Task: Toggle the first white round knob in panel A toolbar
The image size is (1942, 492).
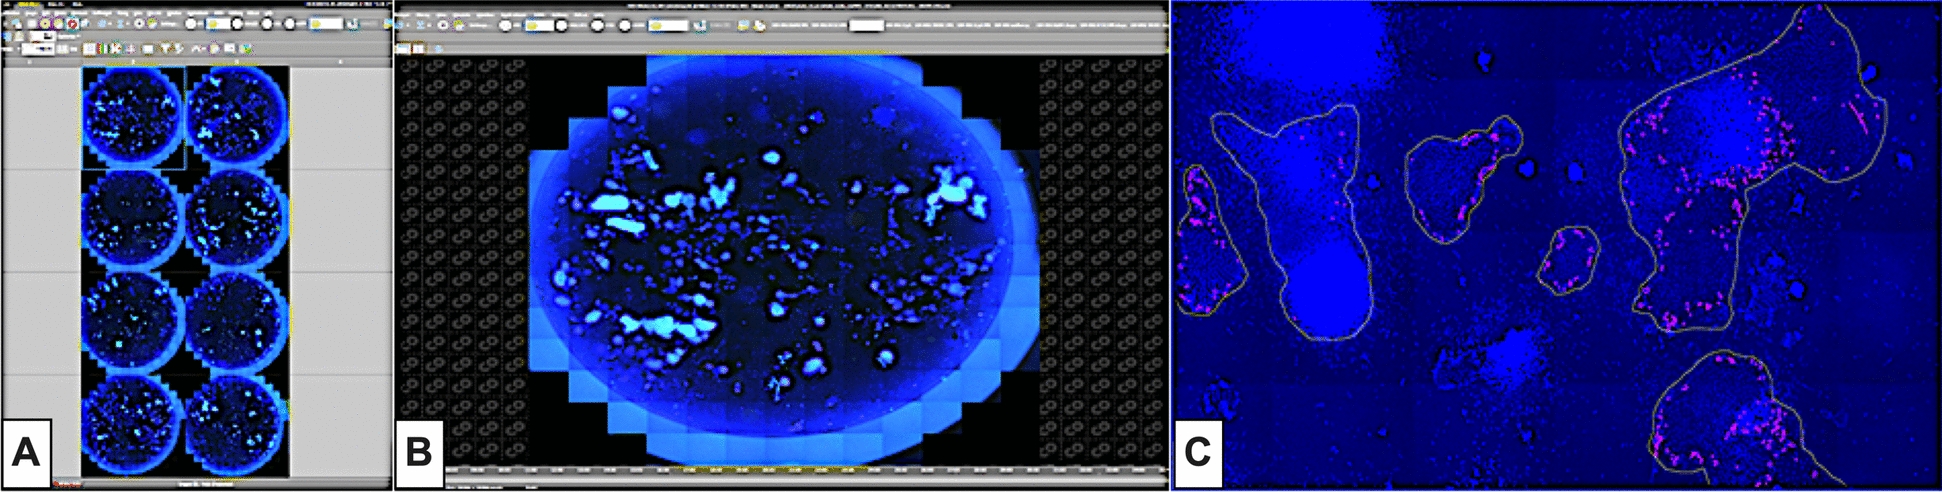Action: click(191, 23)
